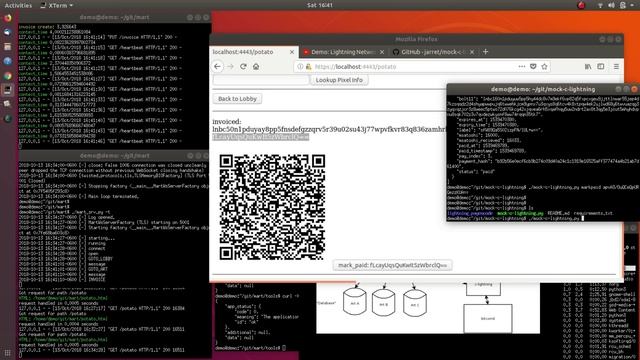Save page to Pocket

coord(533,67)
